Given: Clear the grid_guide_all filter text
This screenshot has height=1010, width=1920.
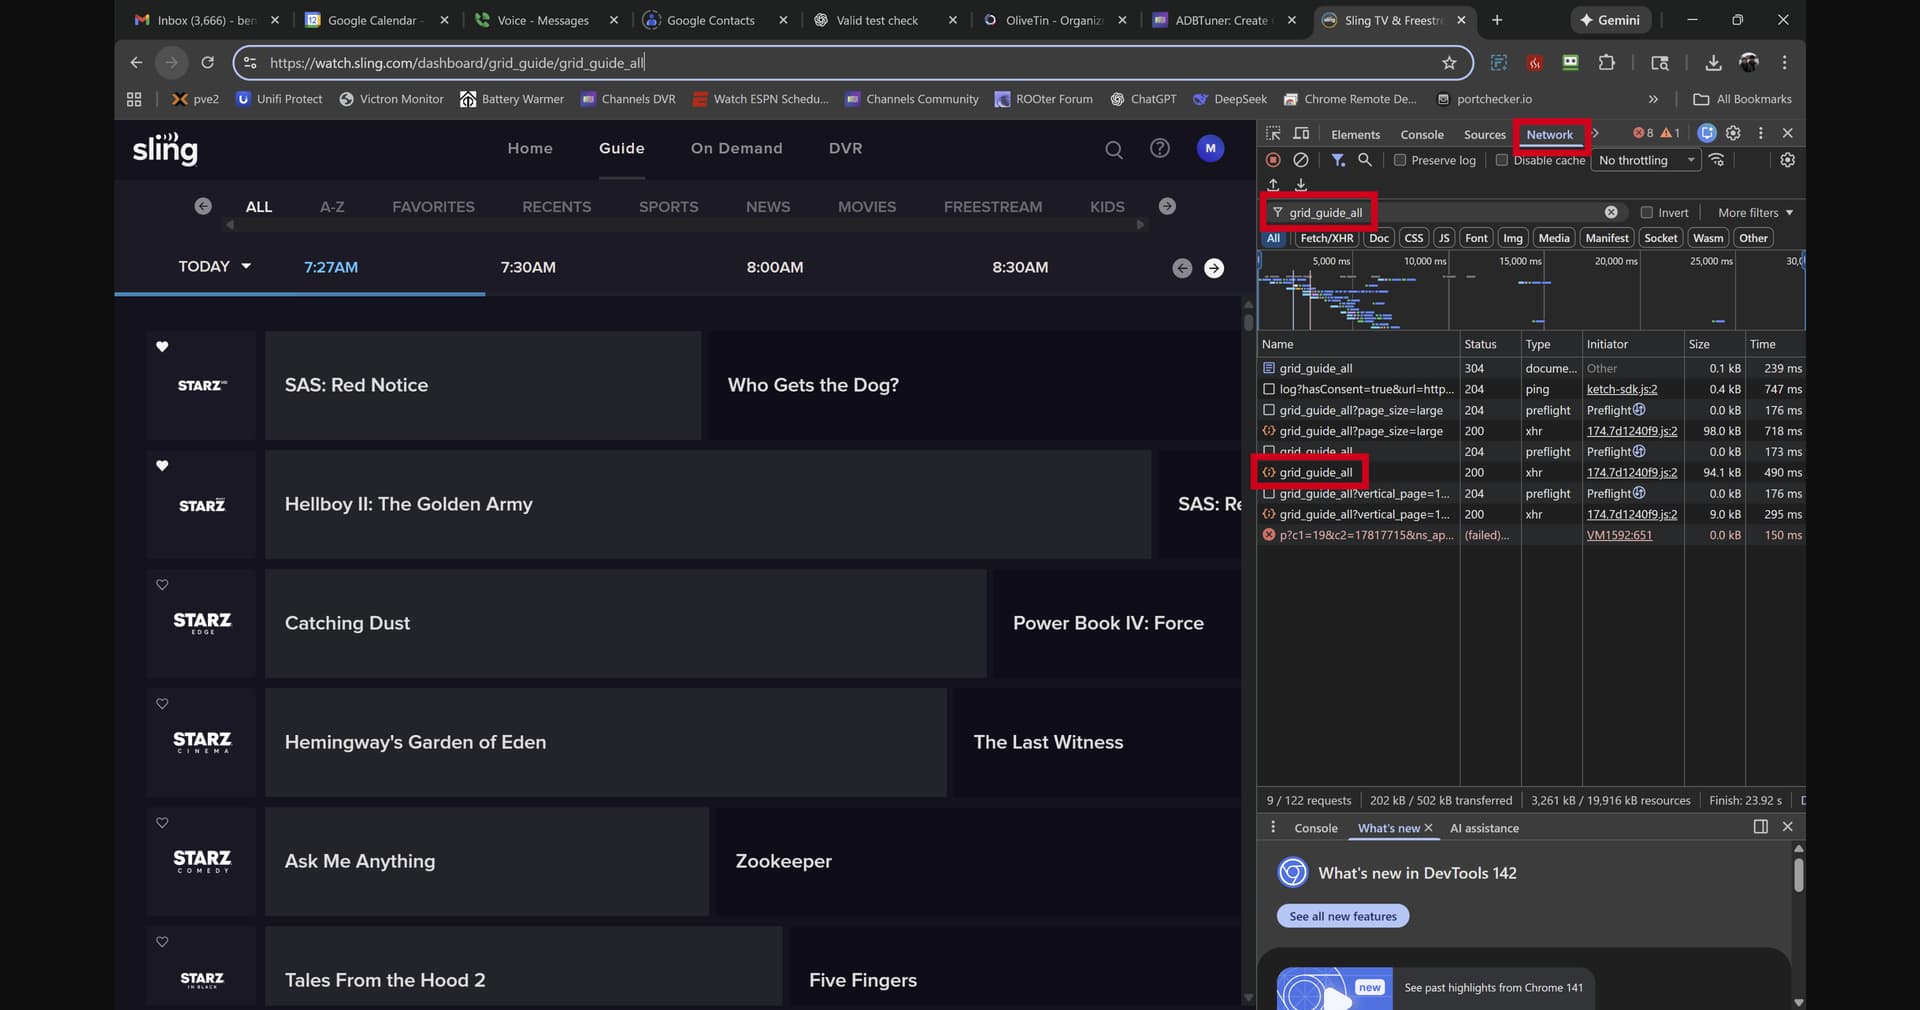Looking at the screenshot, I should 1611,212.
